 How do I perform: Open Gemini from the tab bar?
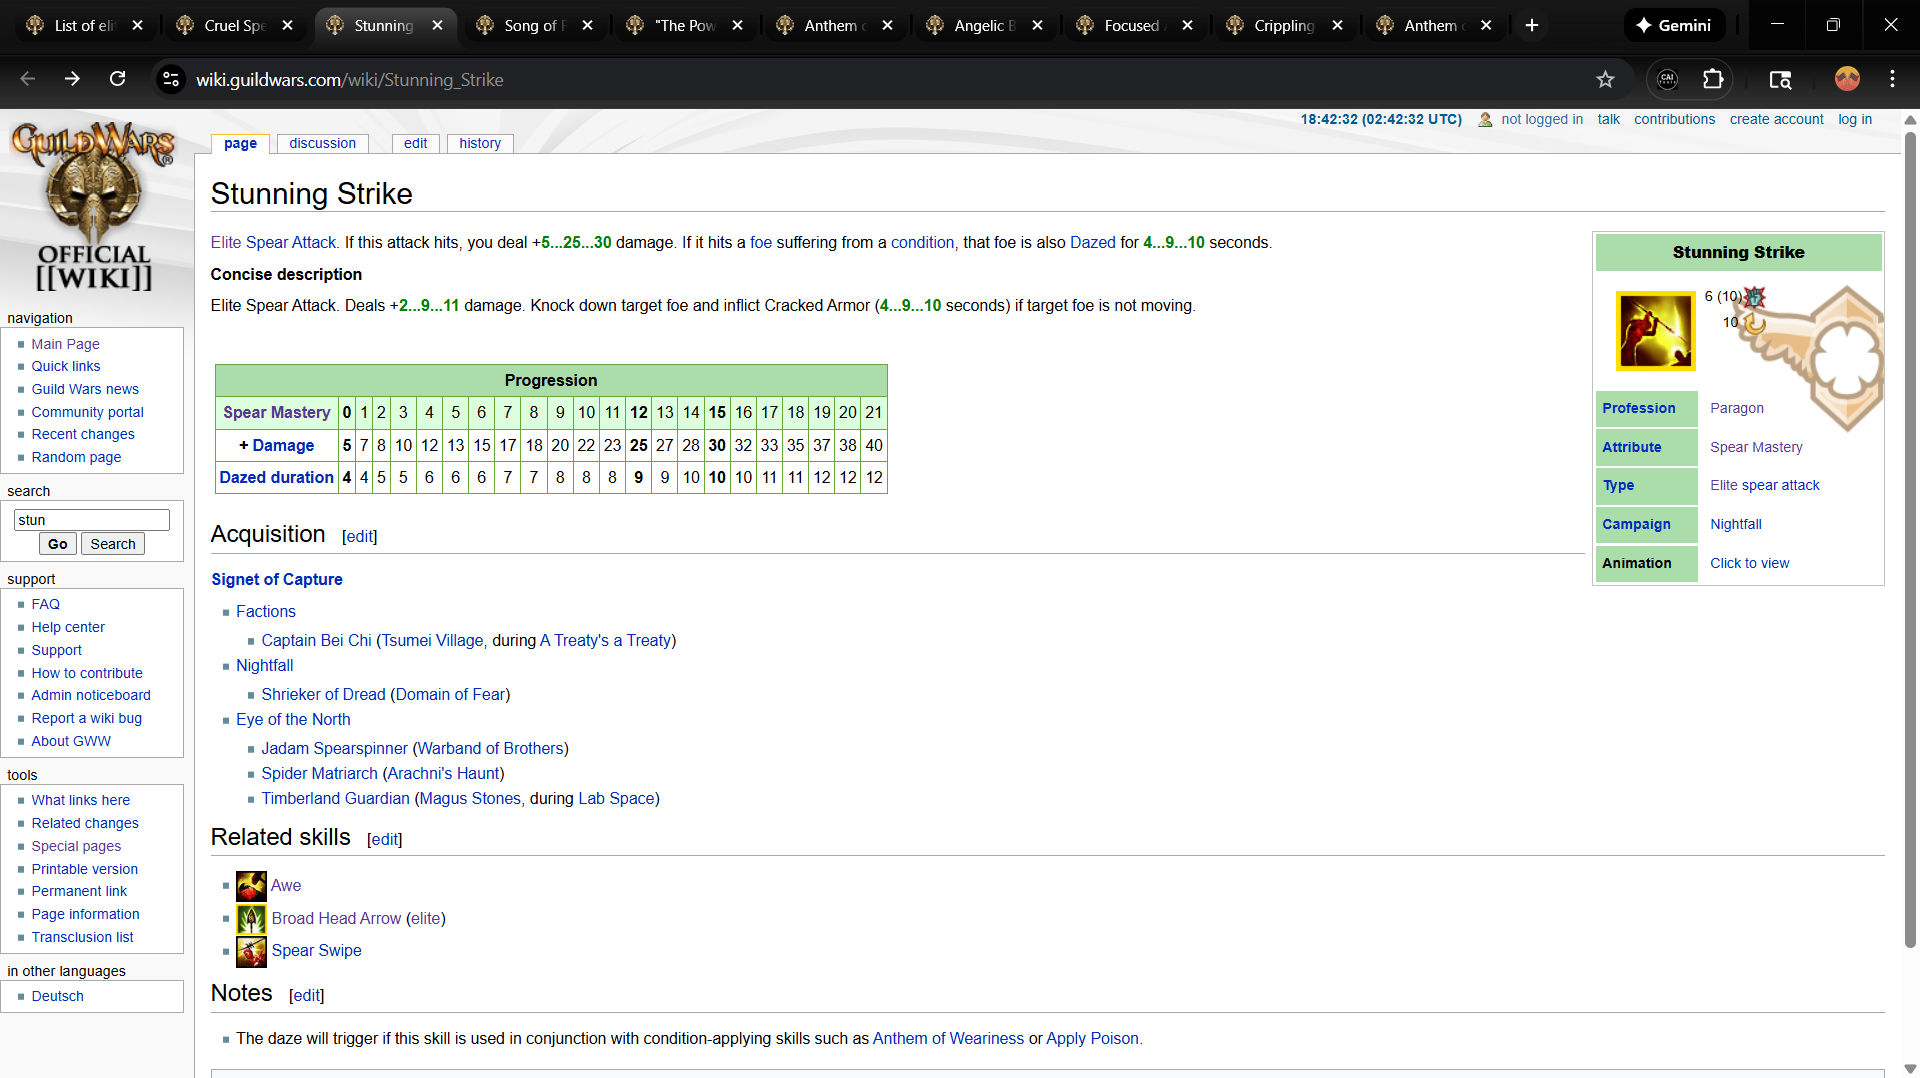coord(1674,25)
